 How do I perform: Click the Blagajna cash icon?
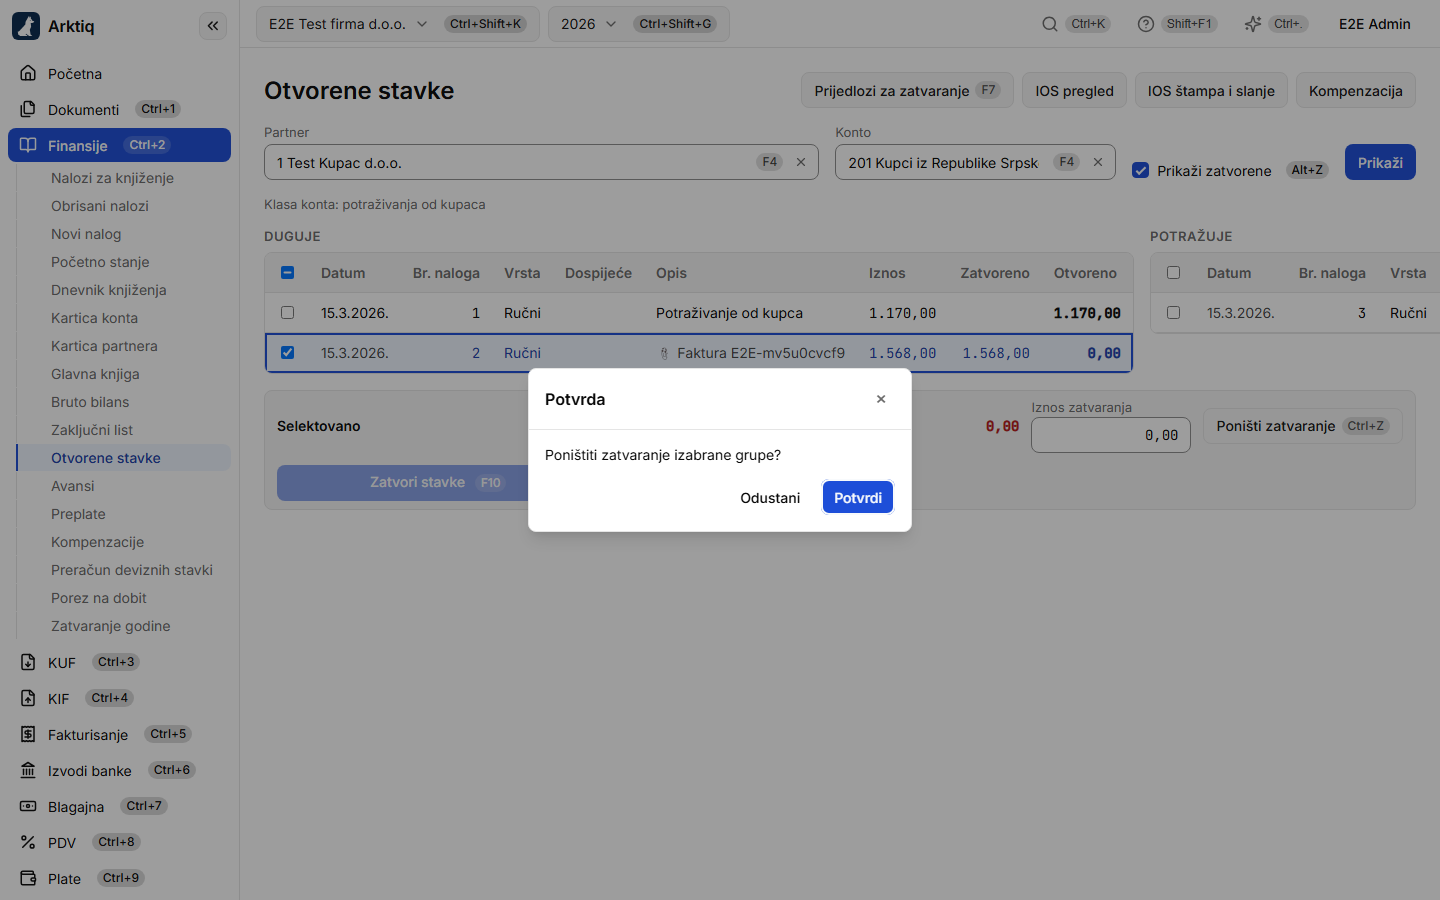click(28, 806)
